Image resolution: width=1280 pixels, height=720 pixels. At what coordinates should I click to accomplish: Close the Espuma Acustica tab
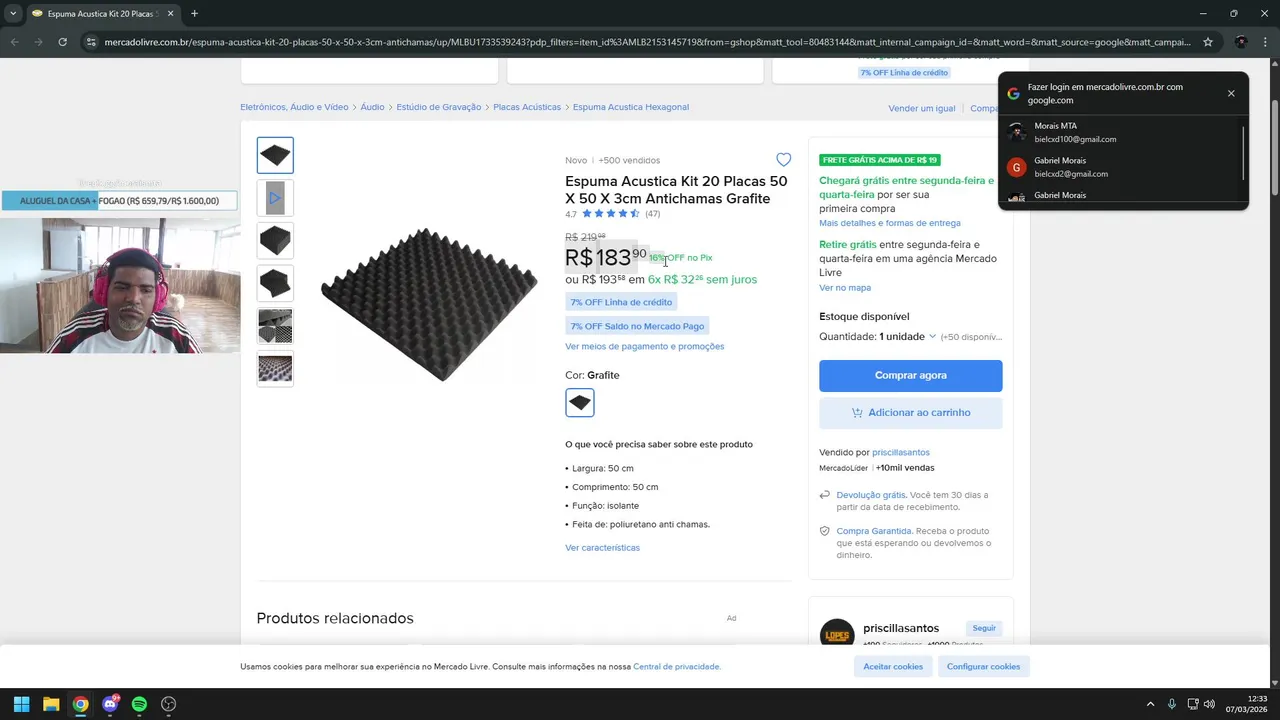point(170,14)
